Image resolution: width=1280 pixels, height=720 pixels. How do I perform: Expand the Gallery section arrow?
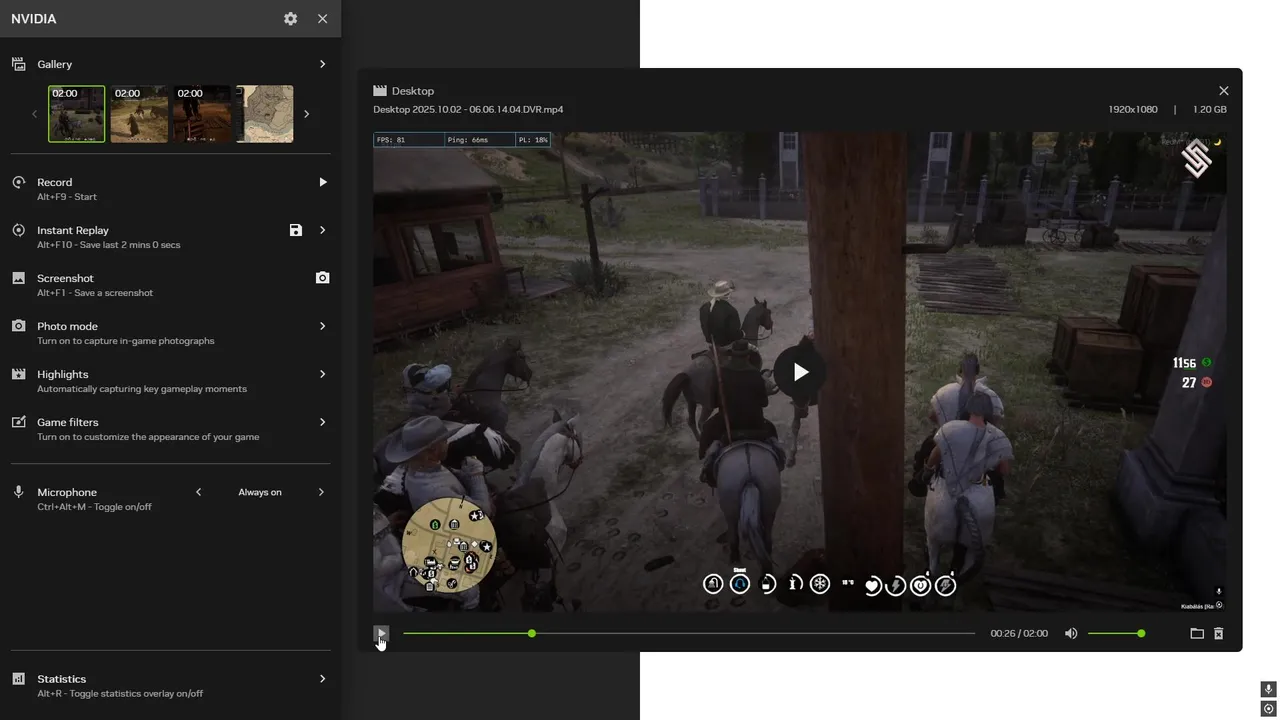(x=322, y=64)
